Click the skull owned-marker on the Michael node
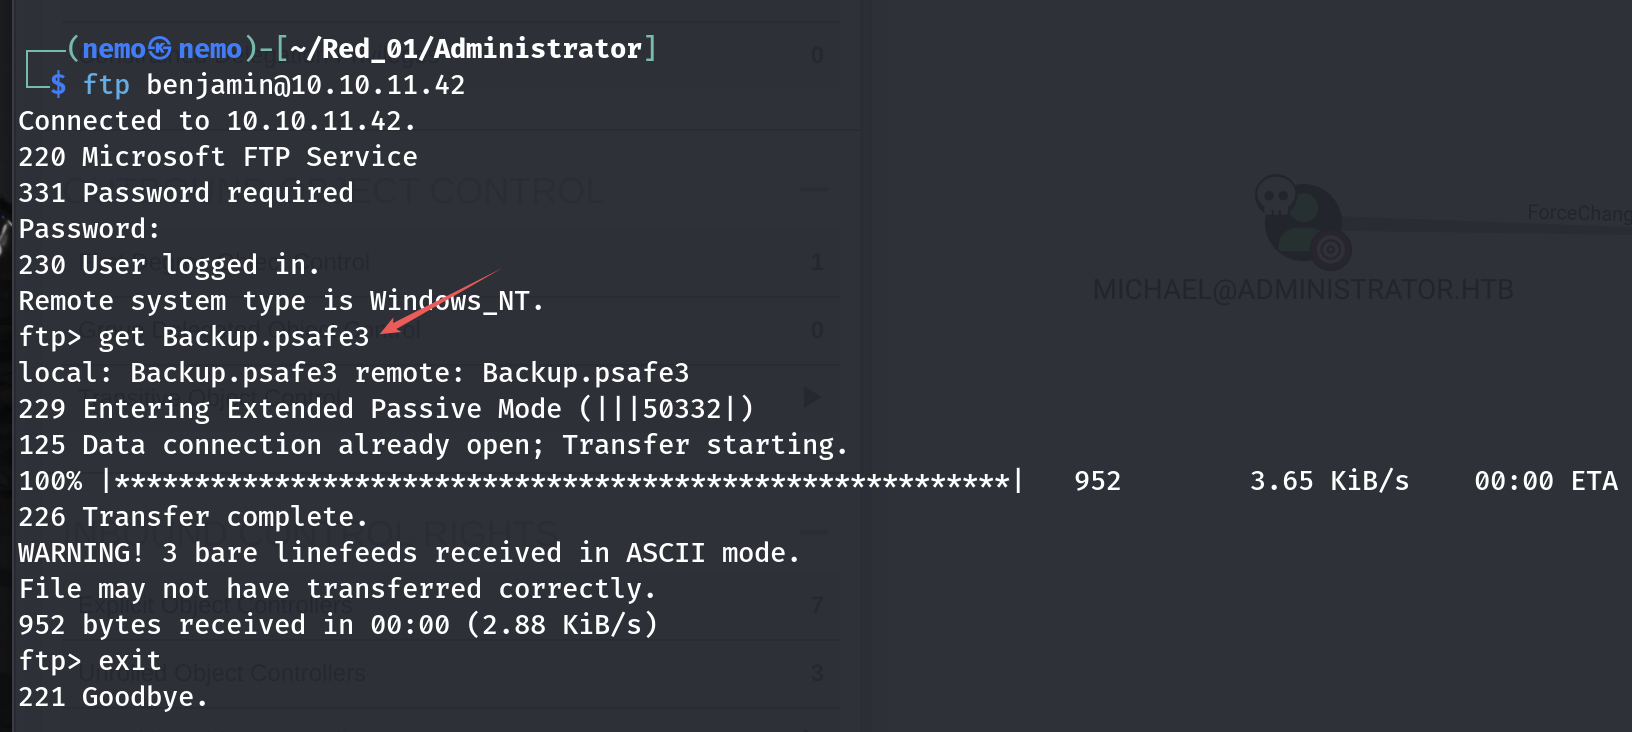Screen dimensions: 1632x732 coord(1275,196)
